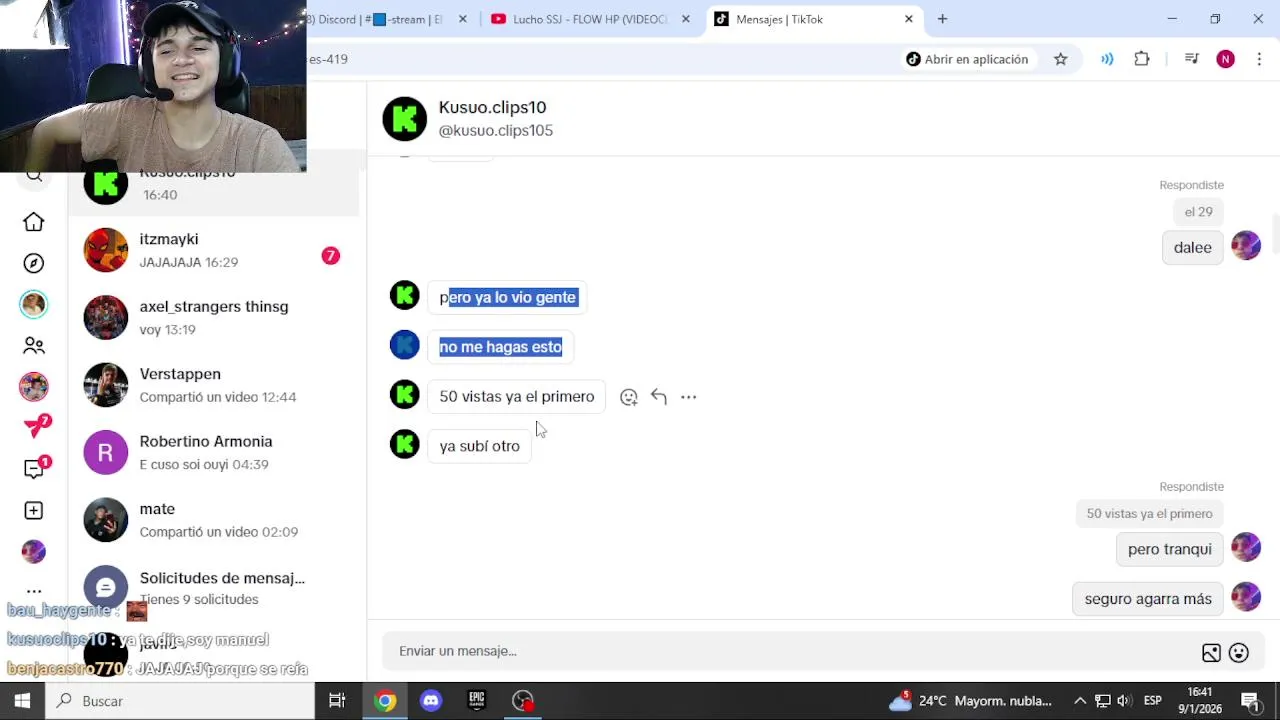Image resolution: width=1280 pixels, height=720 pixels.
Task: Open Chrome extensions puzzle icon
Action: [x=1142, y=59]
